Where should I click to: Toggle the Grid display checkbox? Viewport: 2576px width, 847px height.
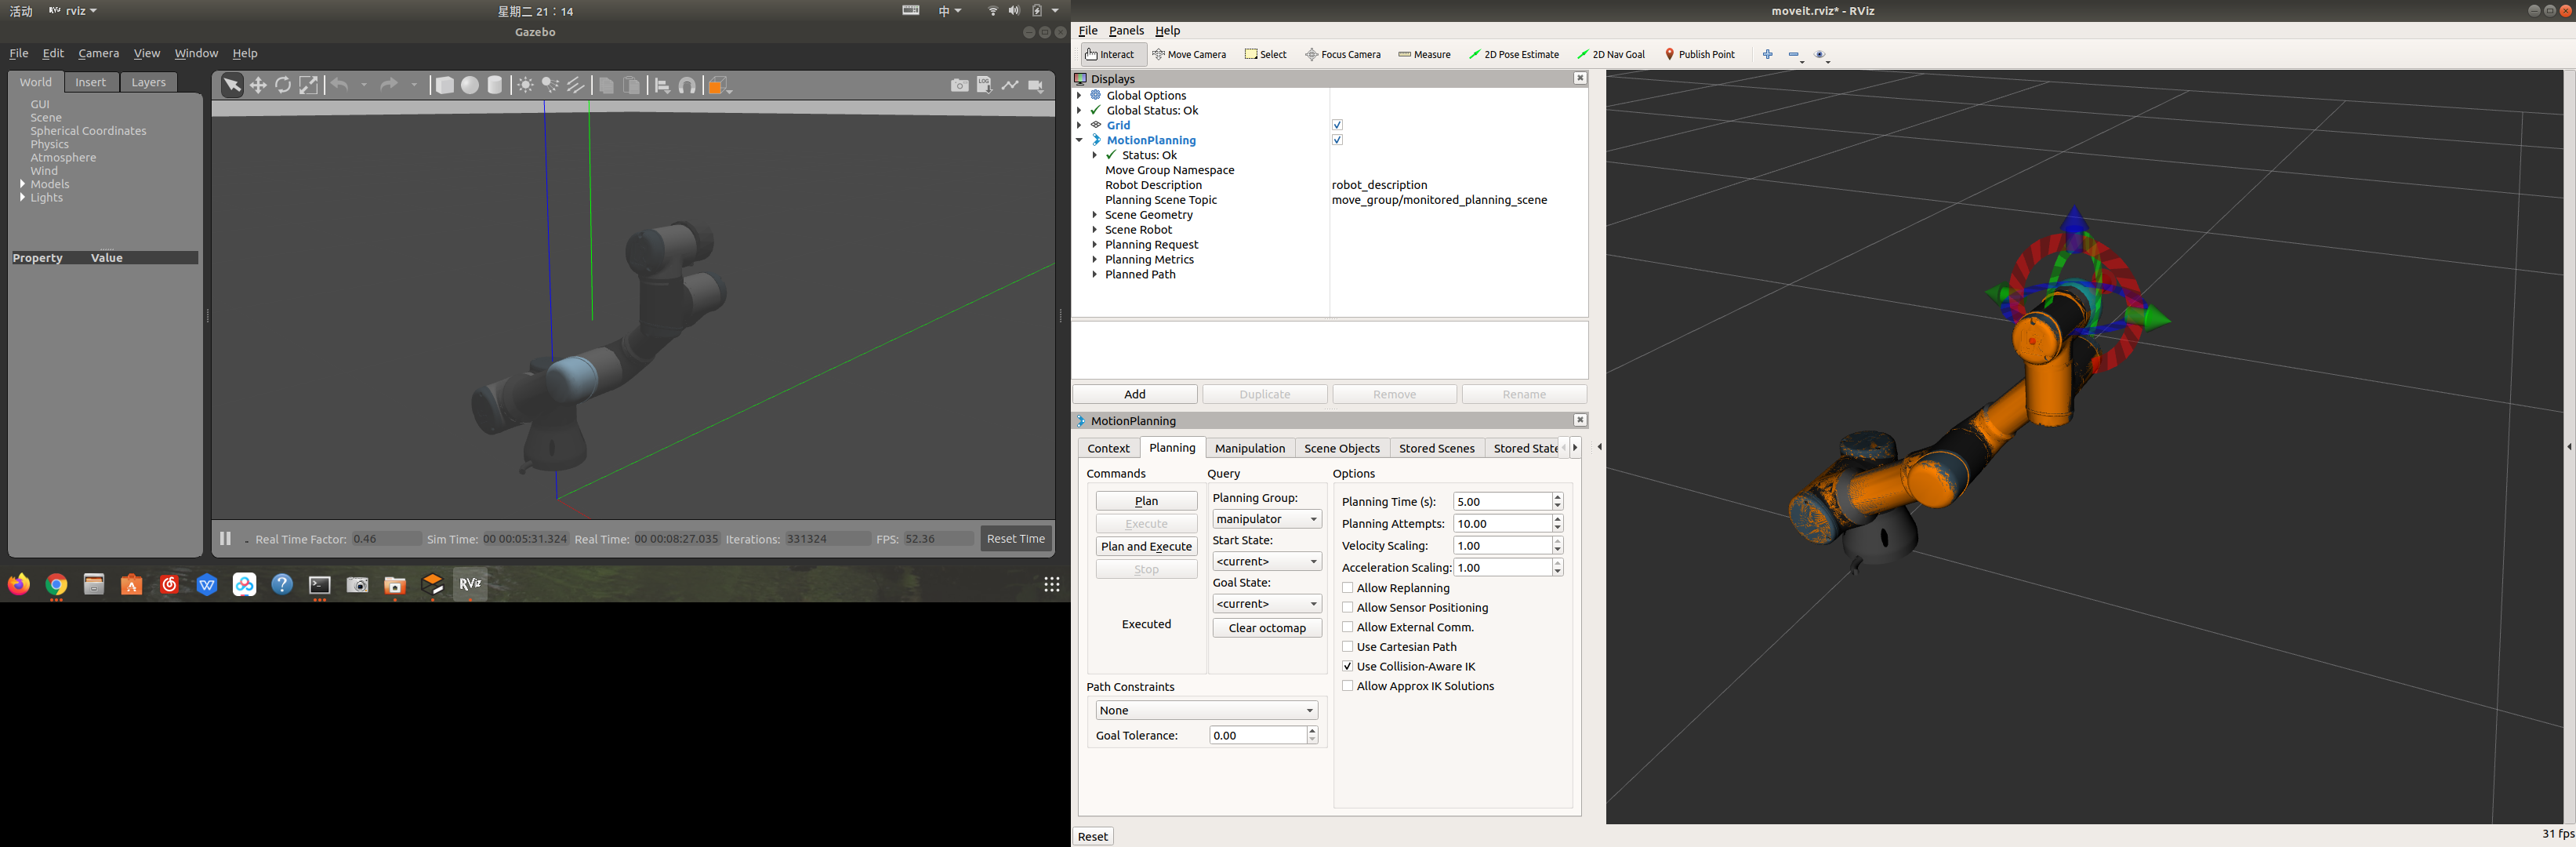click(x=1337, y=125)
